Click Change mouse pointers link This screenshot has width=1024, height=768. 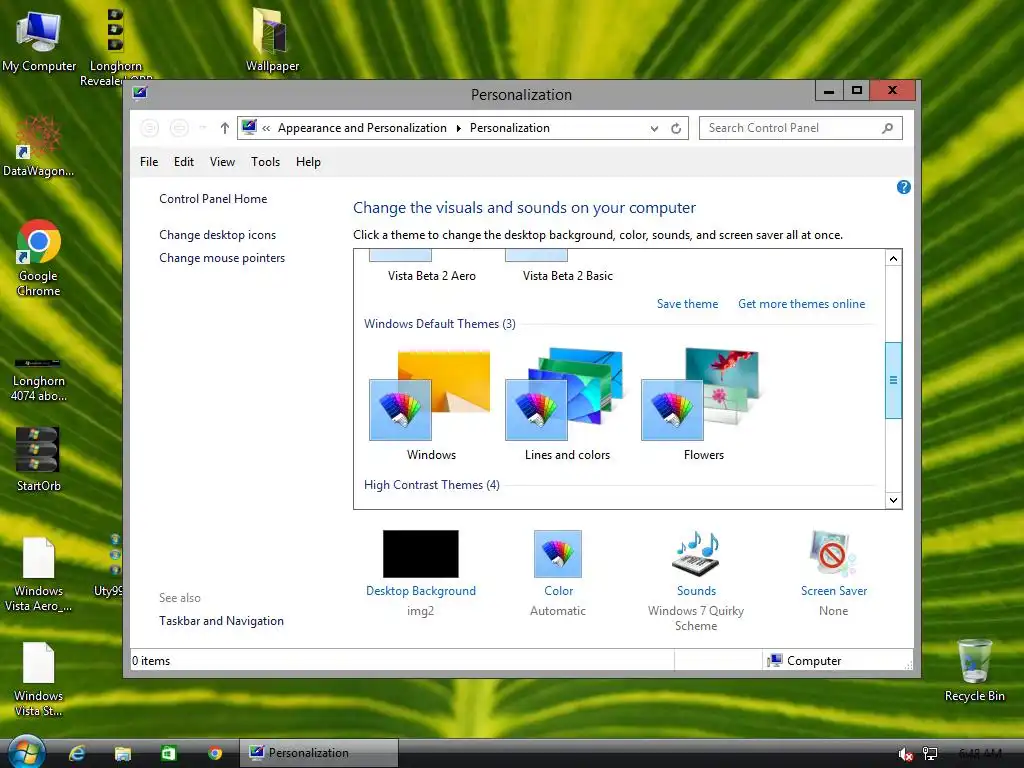pyautogui.click(x=222, y=258)
